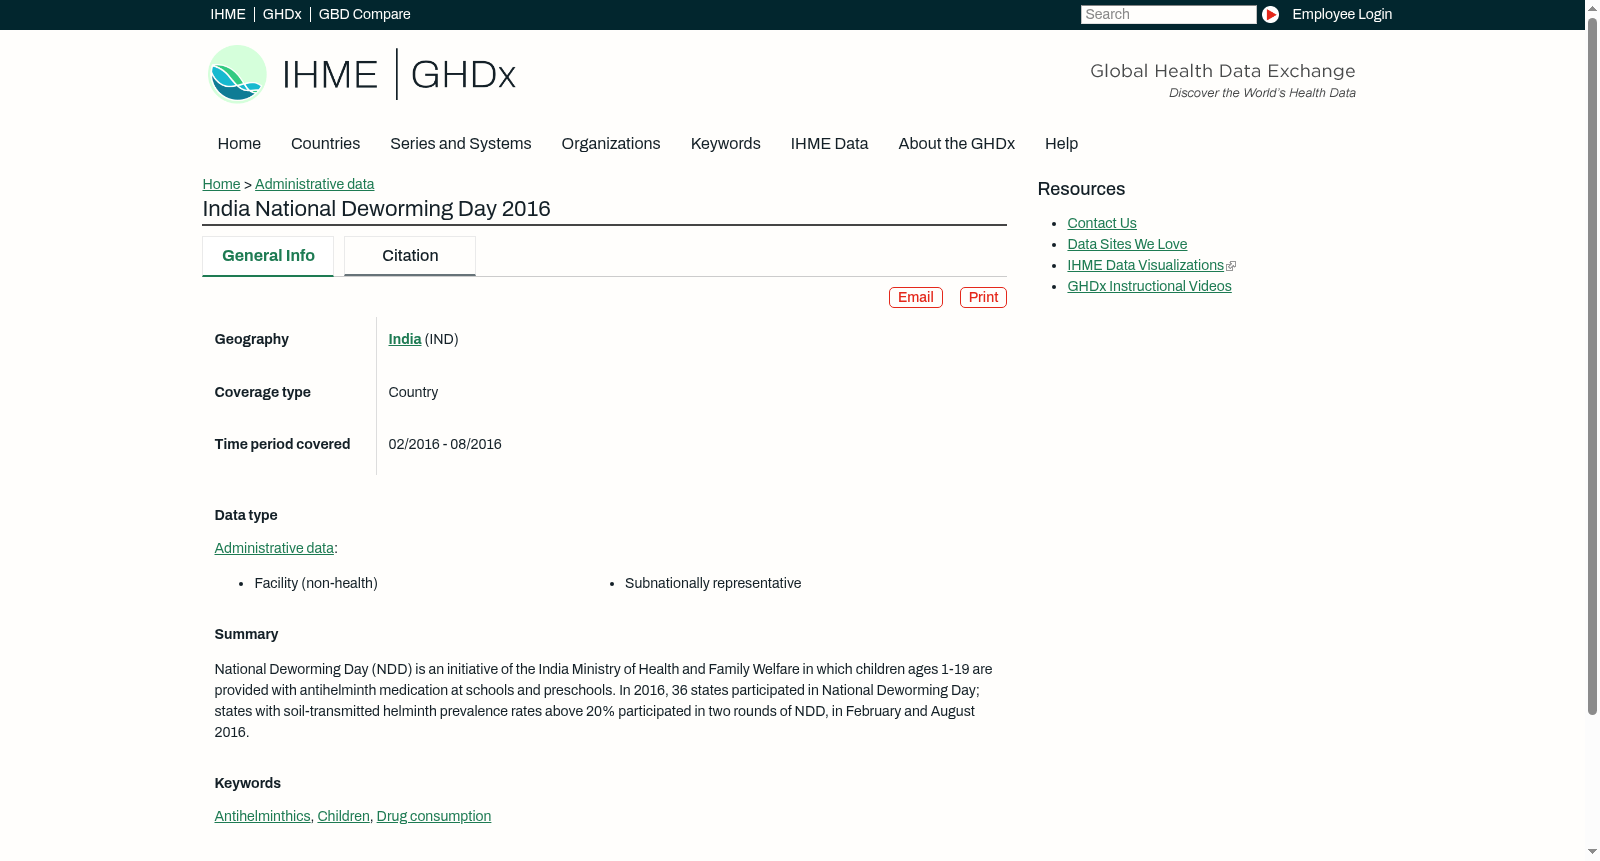Open the GHDx wordmark logo
The image size is (1600, 861).
463,75
